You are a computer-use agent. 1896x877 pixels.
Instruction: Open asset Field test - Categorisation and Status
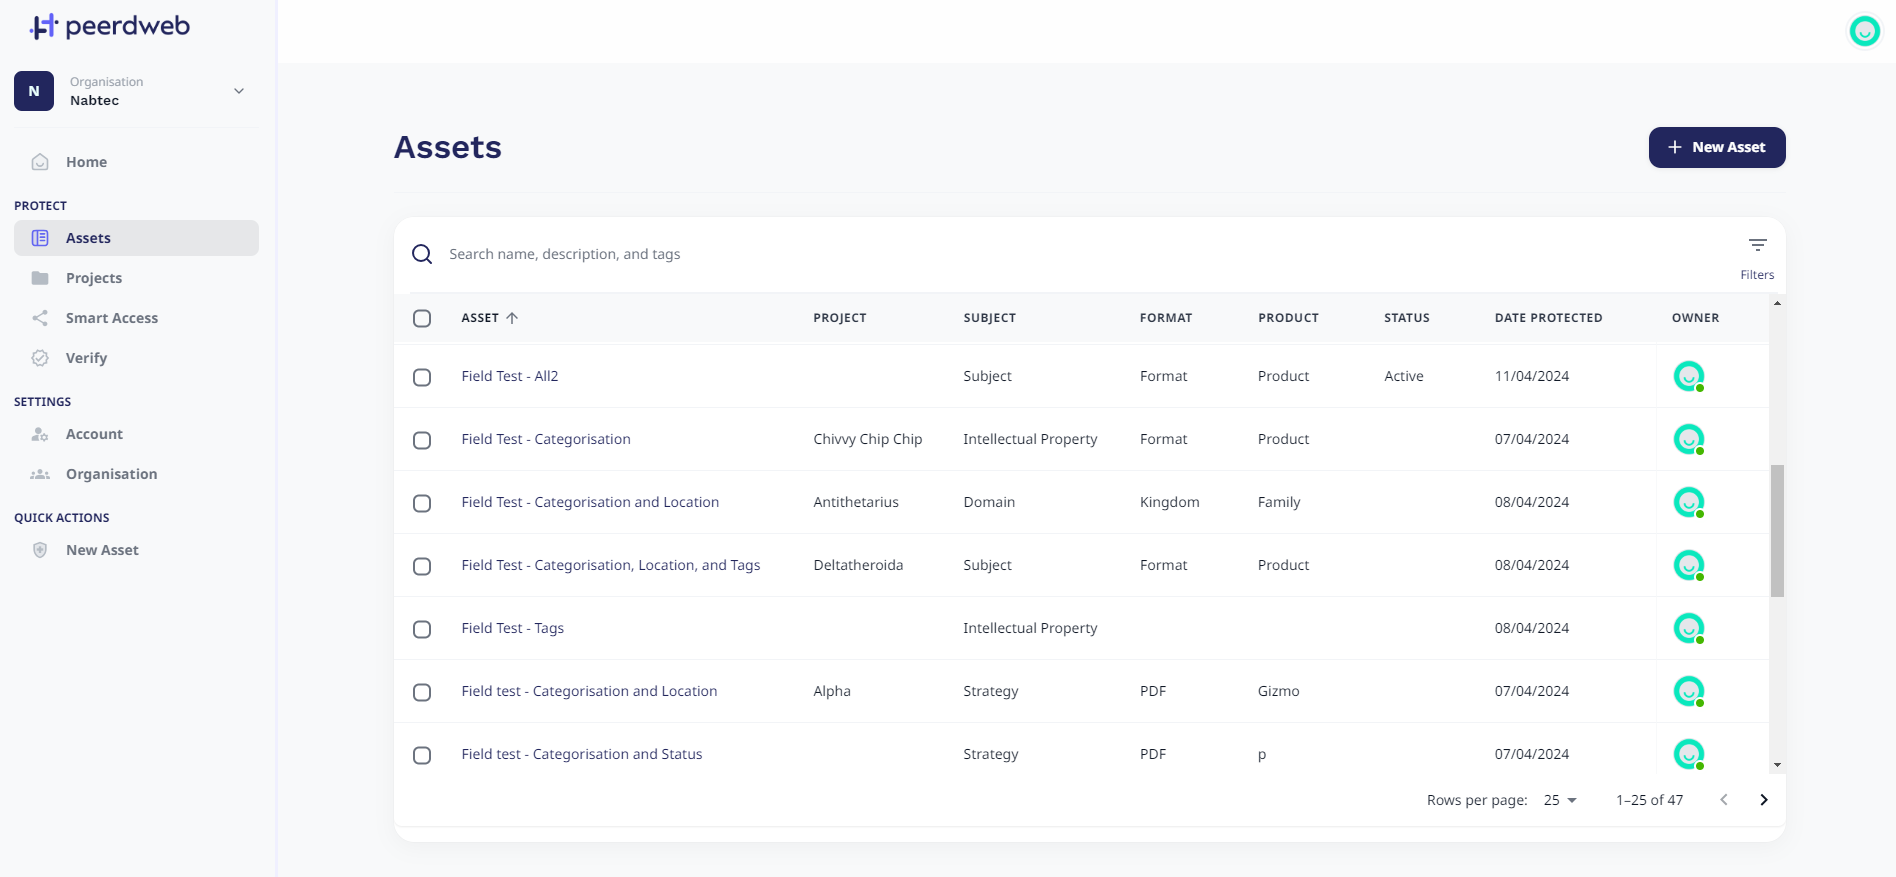point(582,754)
